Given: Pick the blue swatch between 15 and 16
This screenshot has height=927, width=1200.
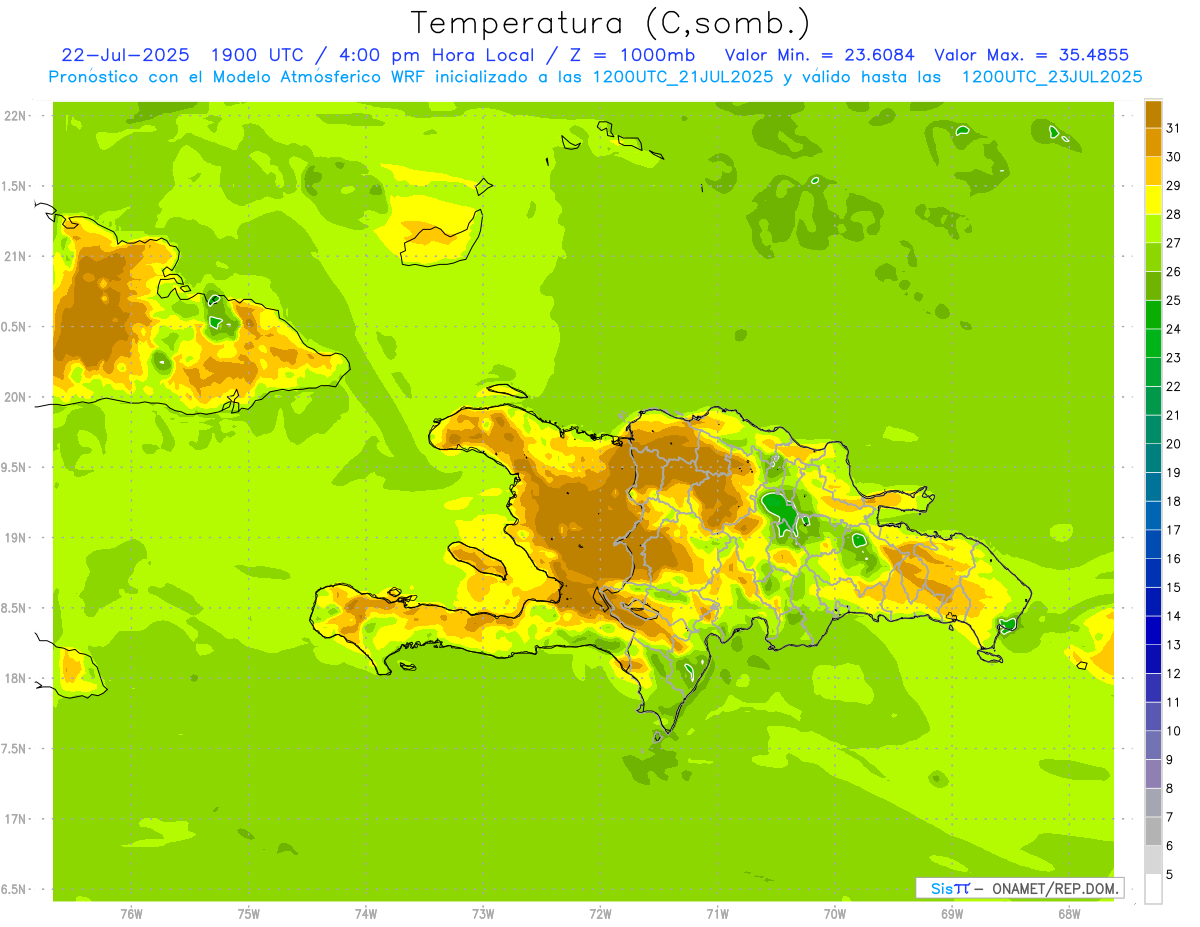Looking at the screenshot, I should pos(1153,573).
